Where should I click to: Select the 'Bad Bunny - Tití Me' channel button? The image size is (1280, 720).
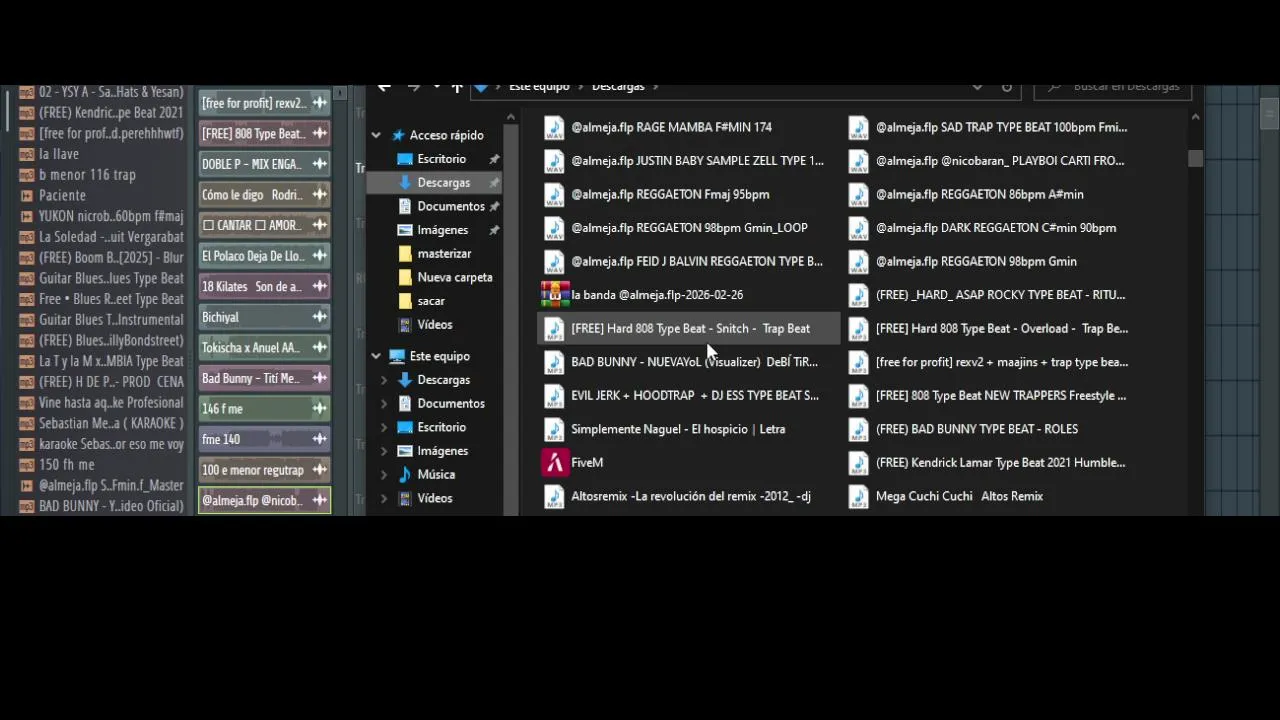tap(264, 378)
